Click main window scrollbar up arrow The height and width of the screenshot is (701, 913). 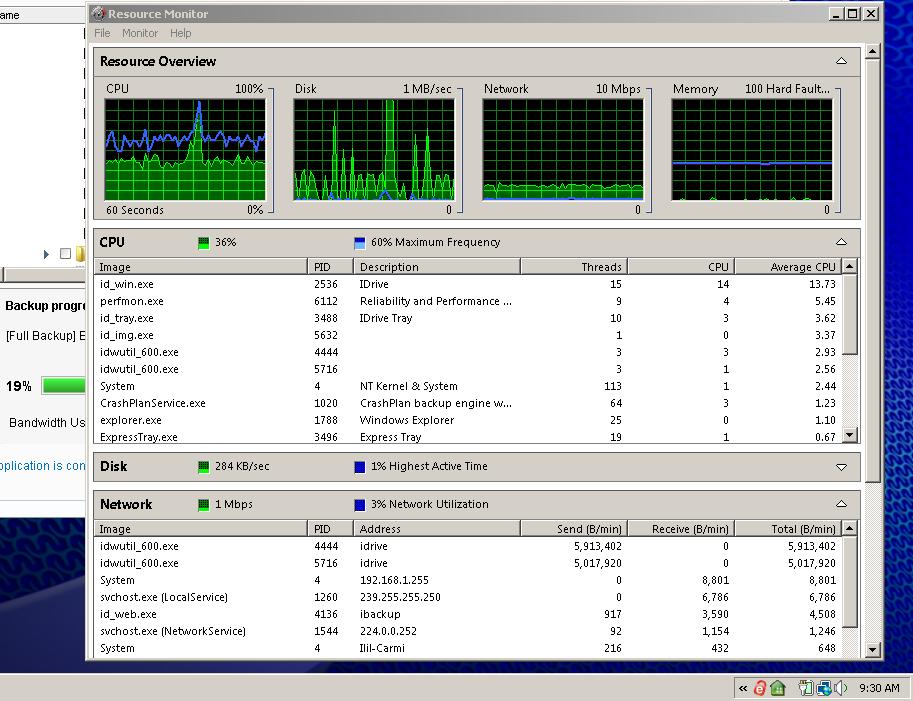(872, 52)
